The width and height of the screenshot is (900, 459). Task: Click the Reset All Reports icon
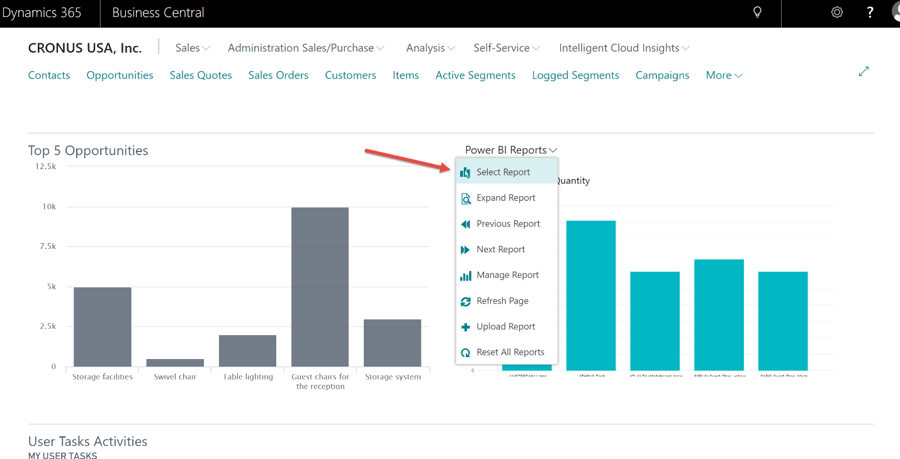tap(465, 353)
